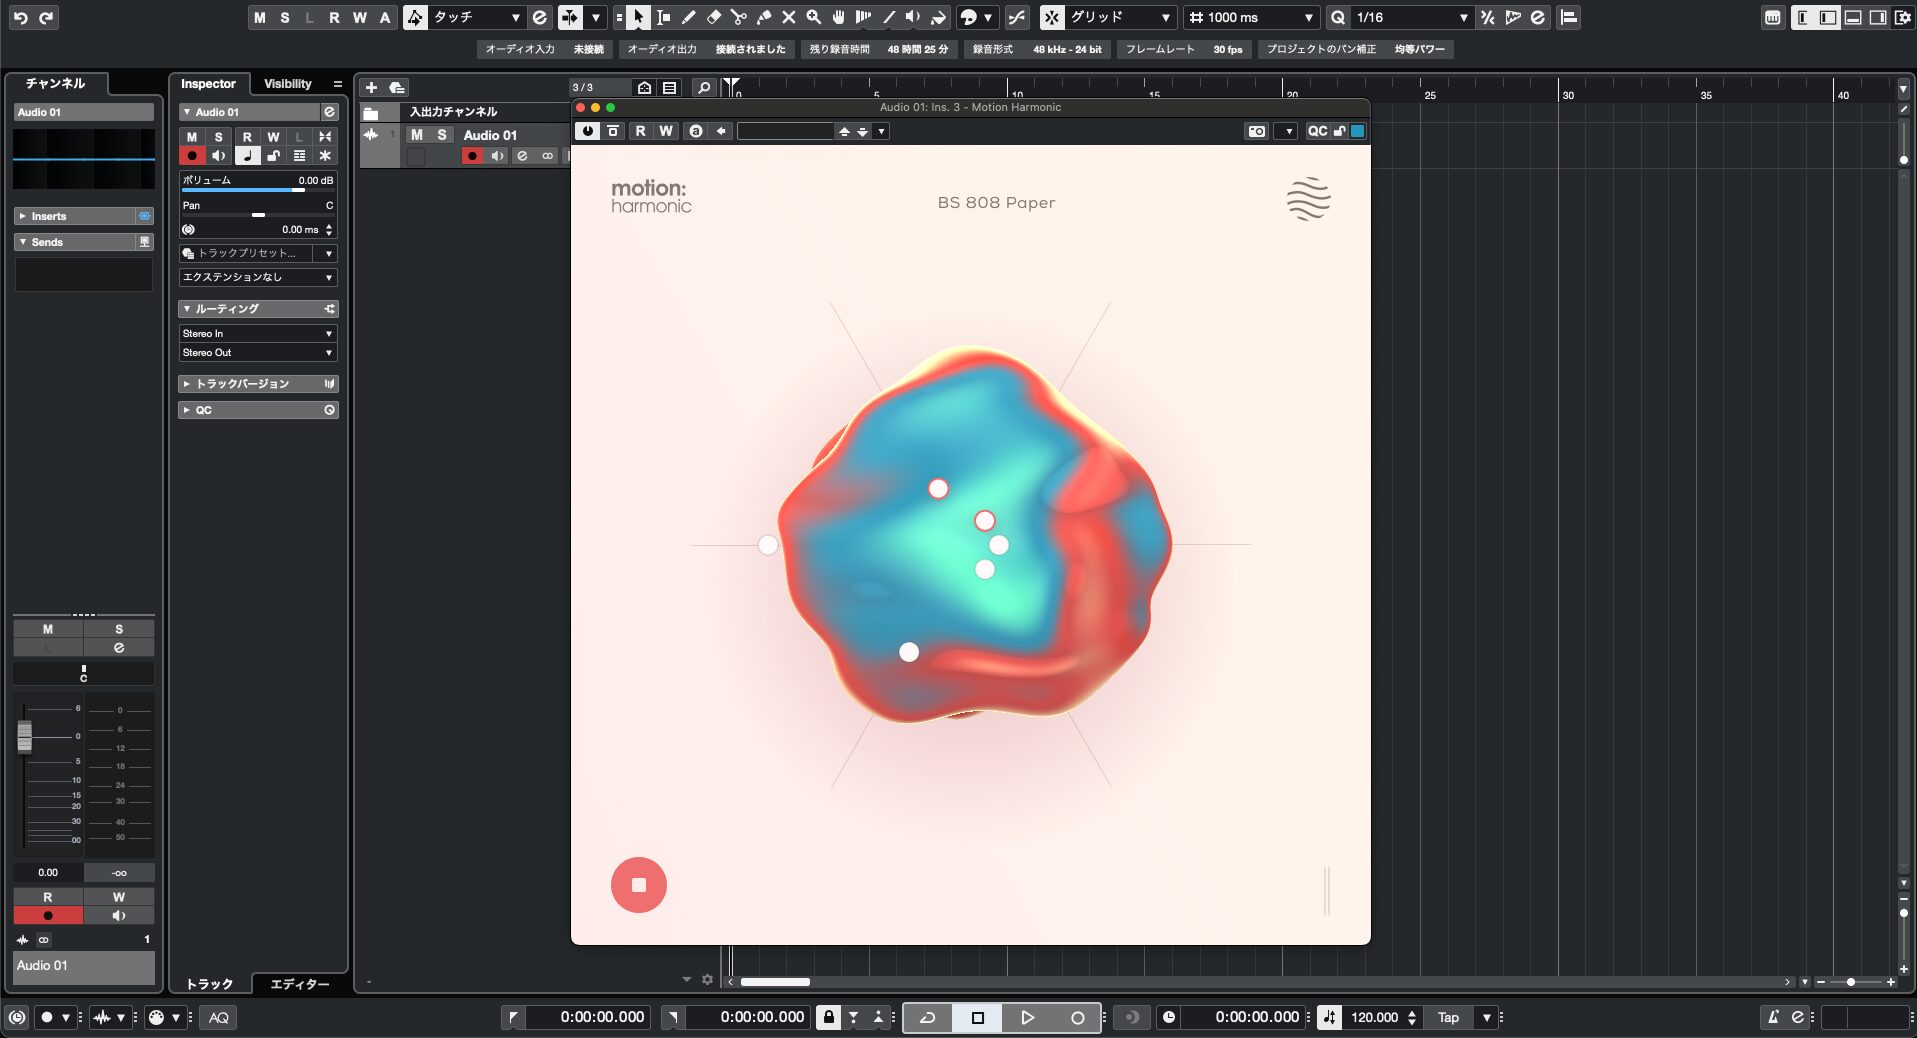Select the Play speaker tool
The width and height of the screenshot is (1917, 1038).
[913, 17]
